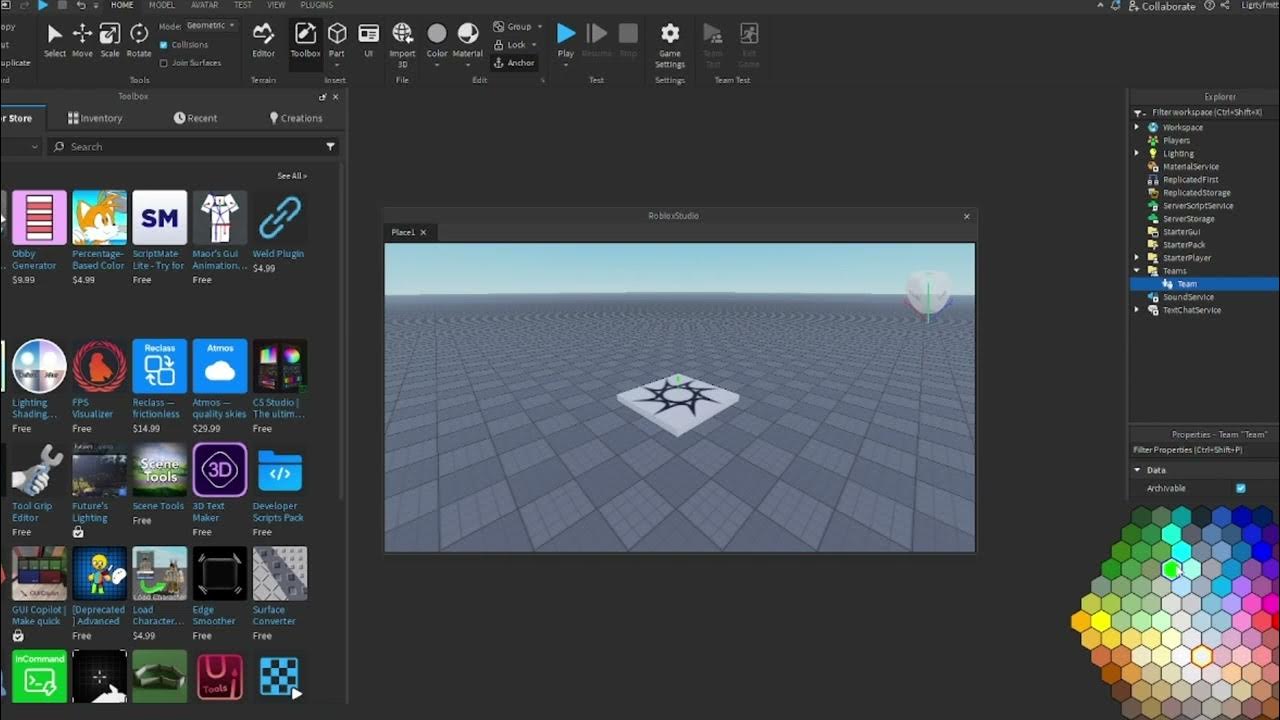Image resolution: width=1280 pixels, height=720 pixels.
Task: Select the ScriptMate Lite plugin
Action: click(x=159, y=217)
